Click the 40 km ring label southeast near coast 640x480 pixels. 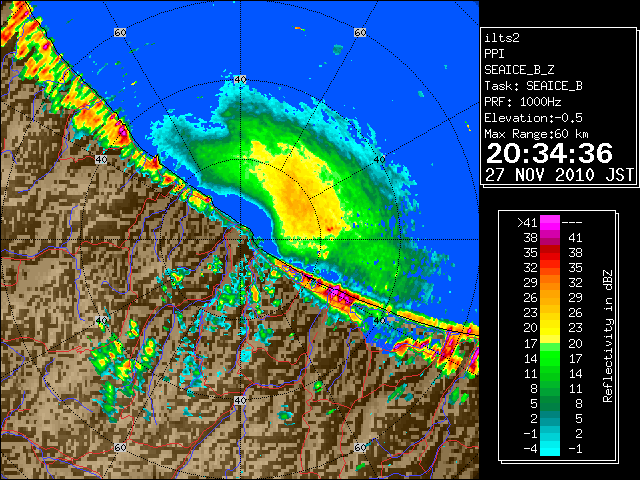(x=380, y=320)
